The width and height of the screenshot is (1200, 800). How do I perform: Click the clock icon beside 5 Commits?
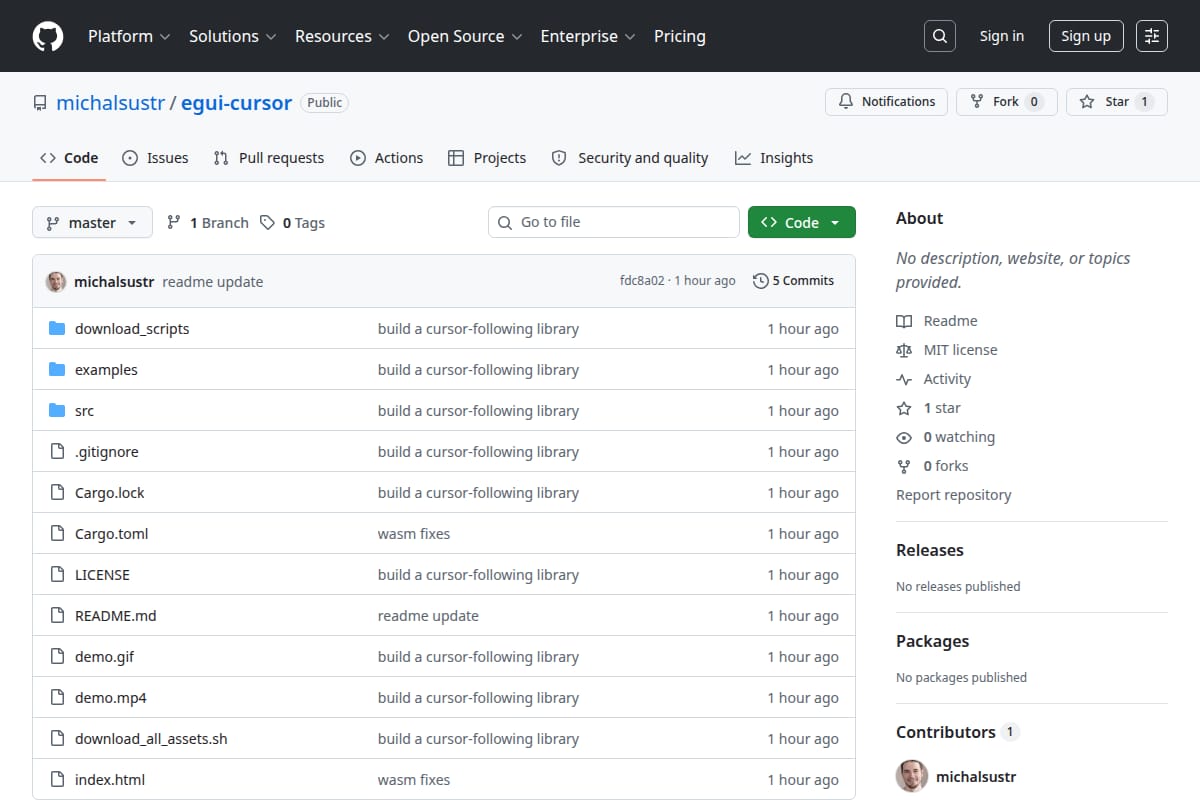(761, 281)
